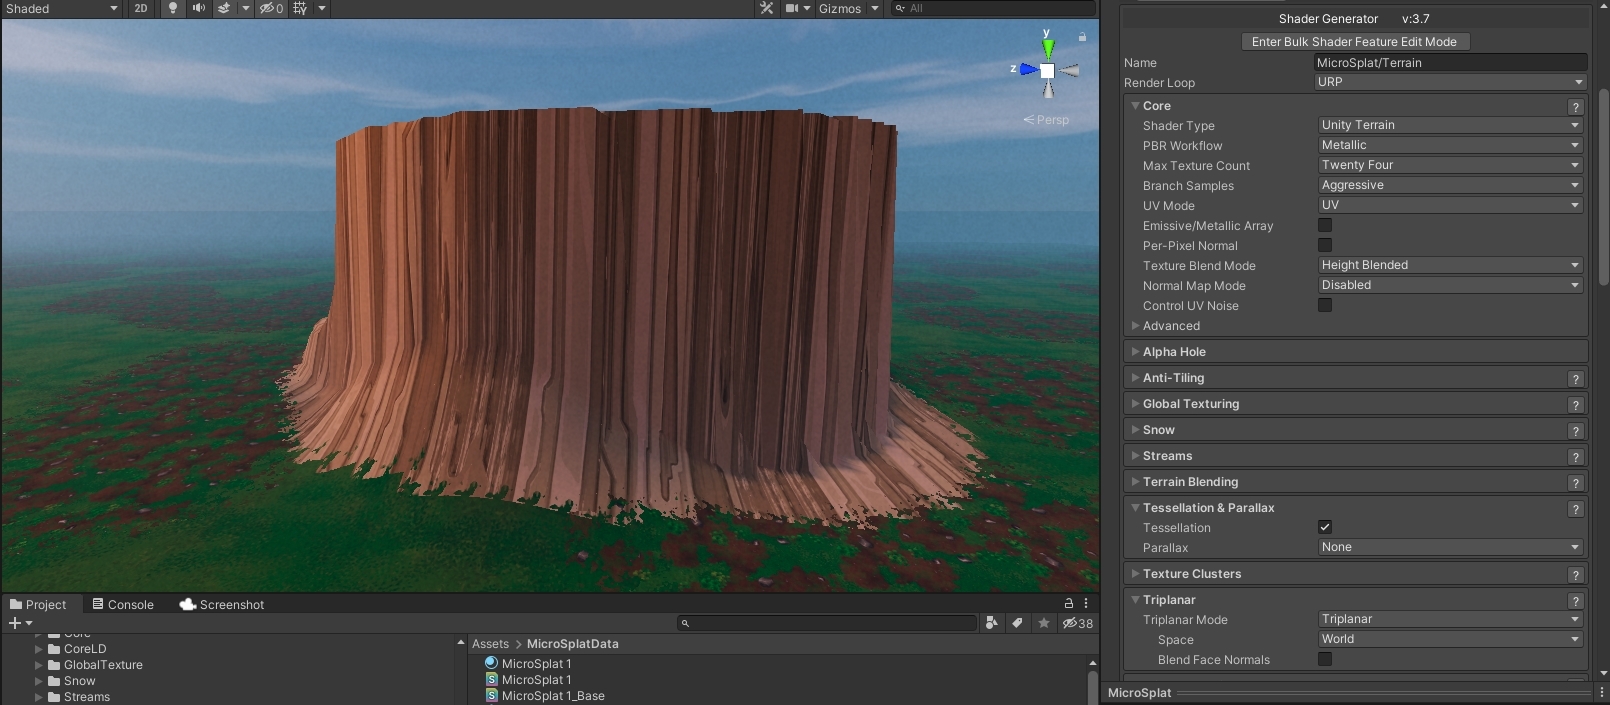Toggle 2D scene view mode

click(x=141, y=8)
